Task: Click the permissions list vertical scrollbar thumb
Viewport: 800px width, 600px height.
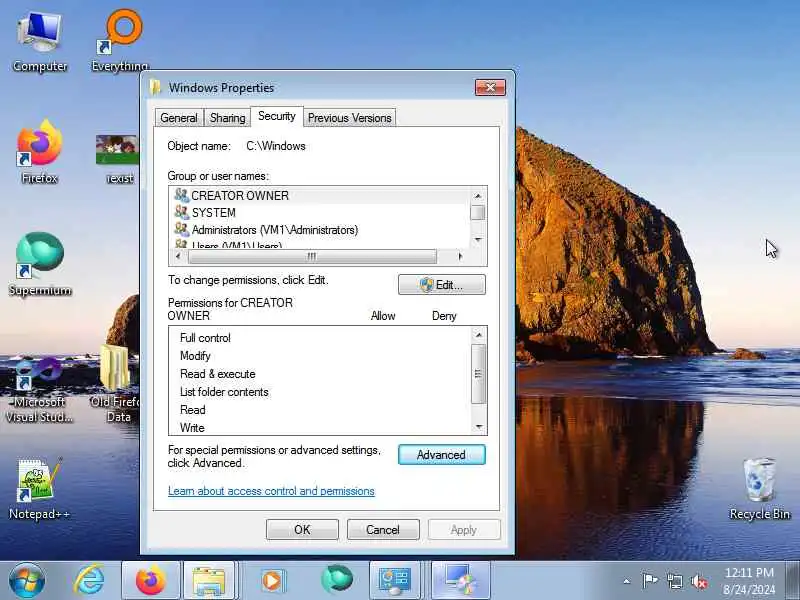Action: point(479,373)
